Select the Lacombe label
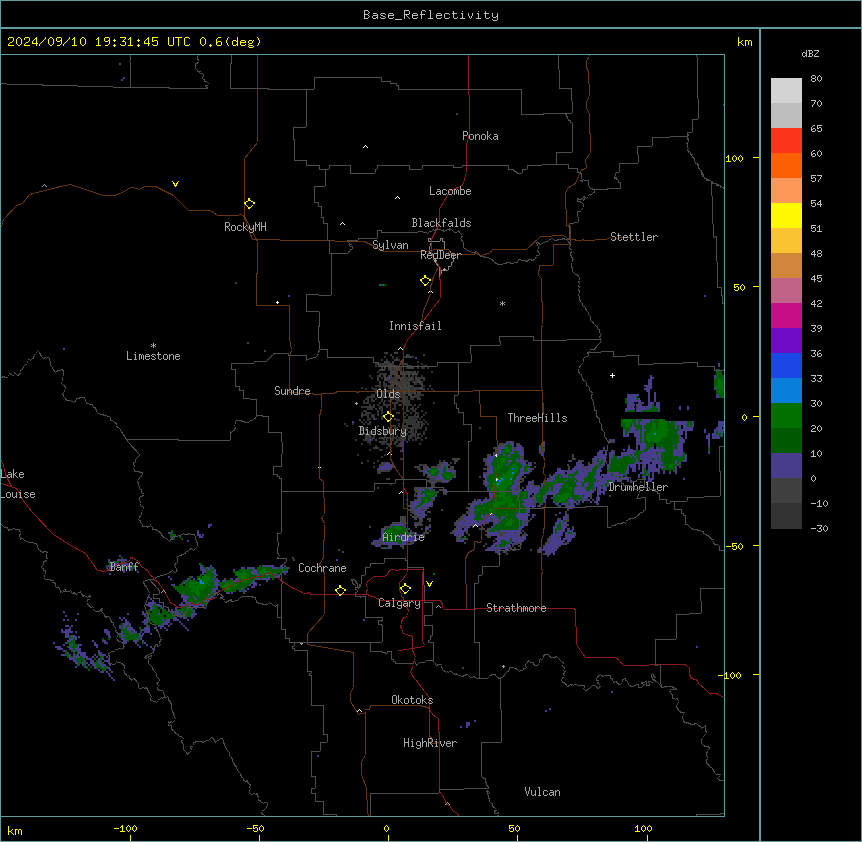This screenshot has width=862, height=842. 450,191
